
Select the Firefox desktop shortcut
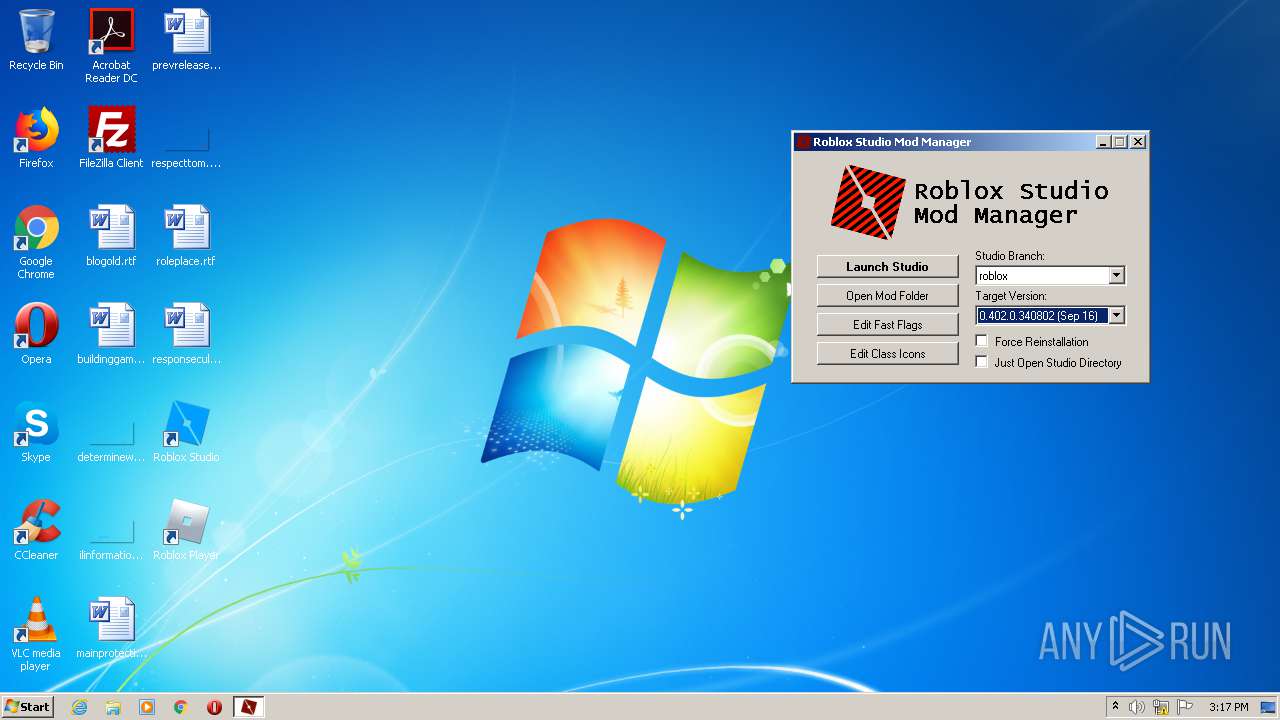(36, 138)
